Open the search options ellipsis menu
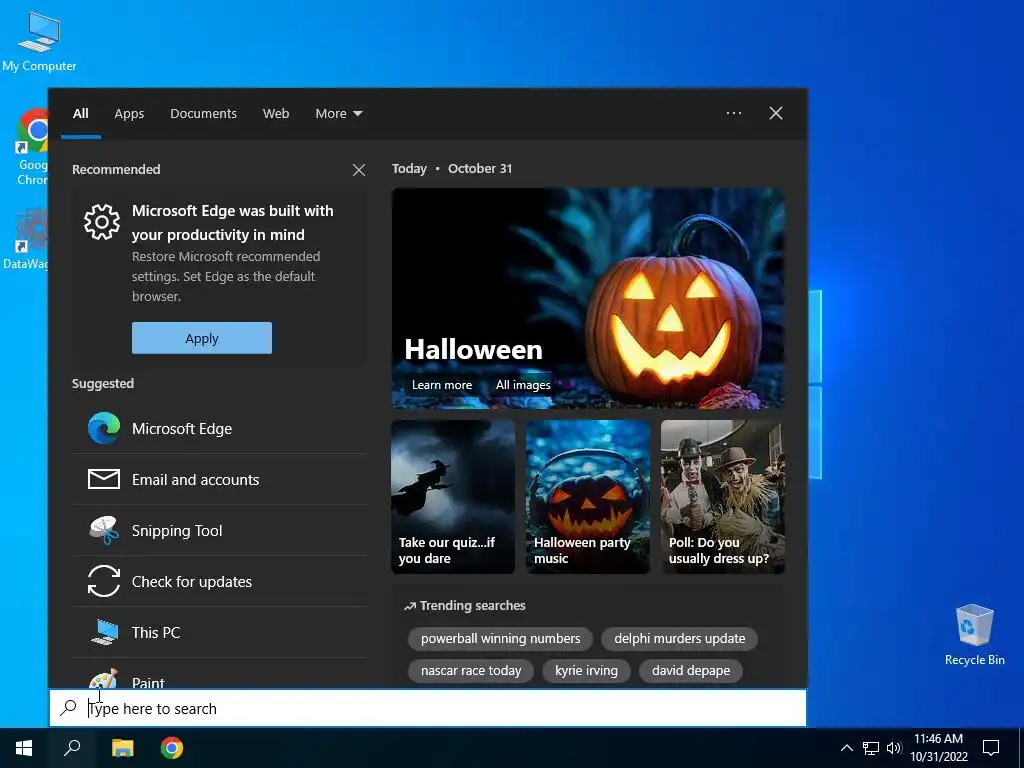 (x=734, y=113)
